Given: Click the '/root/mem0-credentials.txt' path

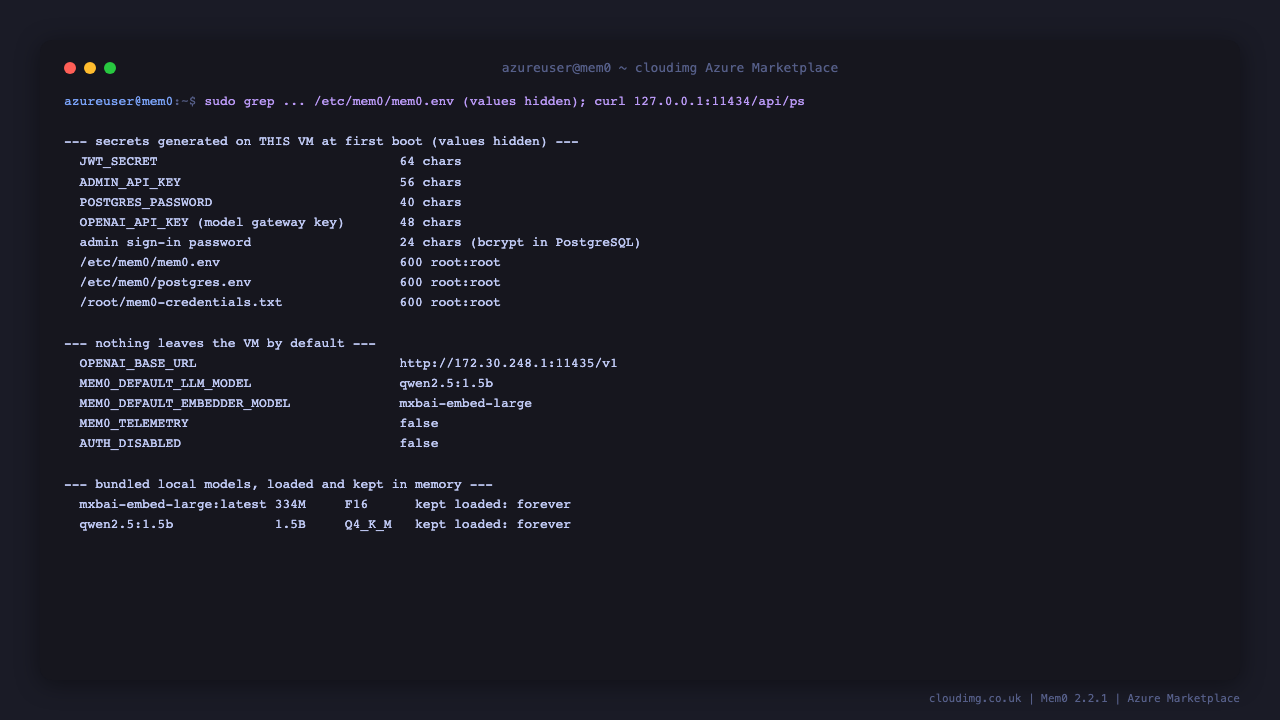Looking at the screenshot, I should tap(181, 302).
